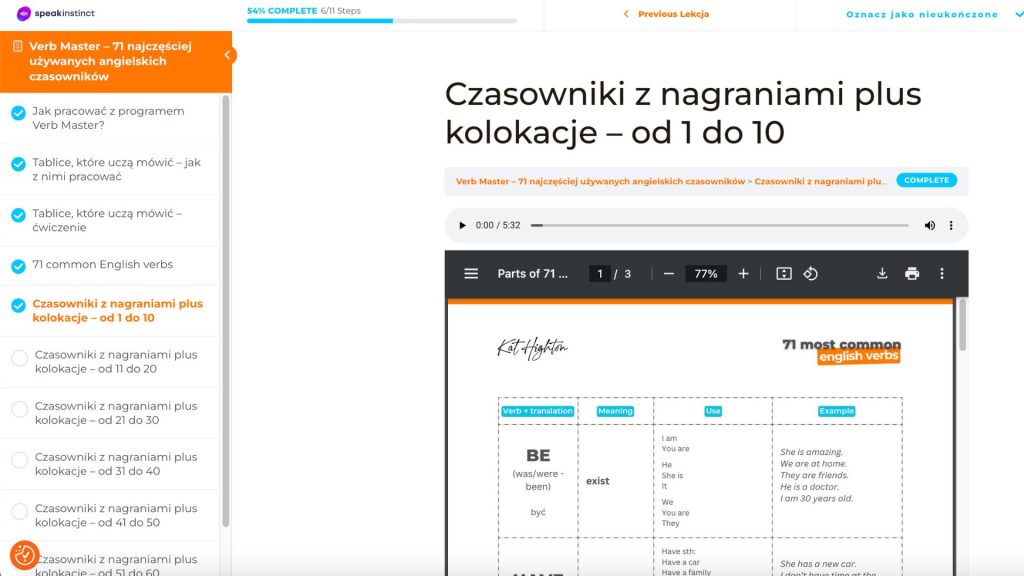Click the '71 most common english verbs' badge
Image resolution: width=1024 pixels, height=576 pixels.
pyautogui.click(x=842, y=351)
